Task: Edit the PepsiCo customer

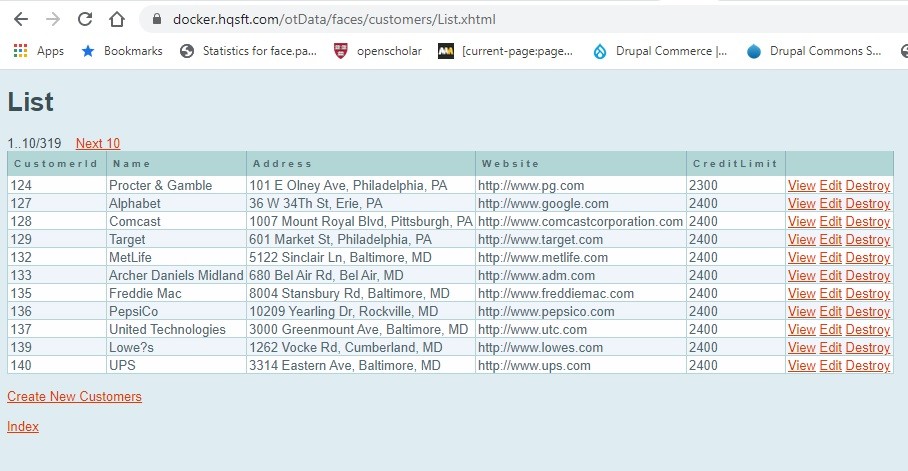Action: (830, 311)
